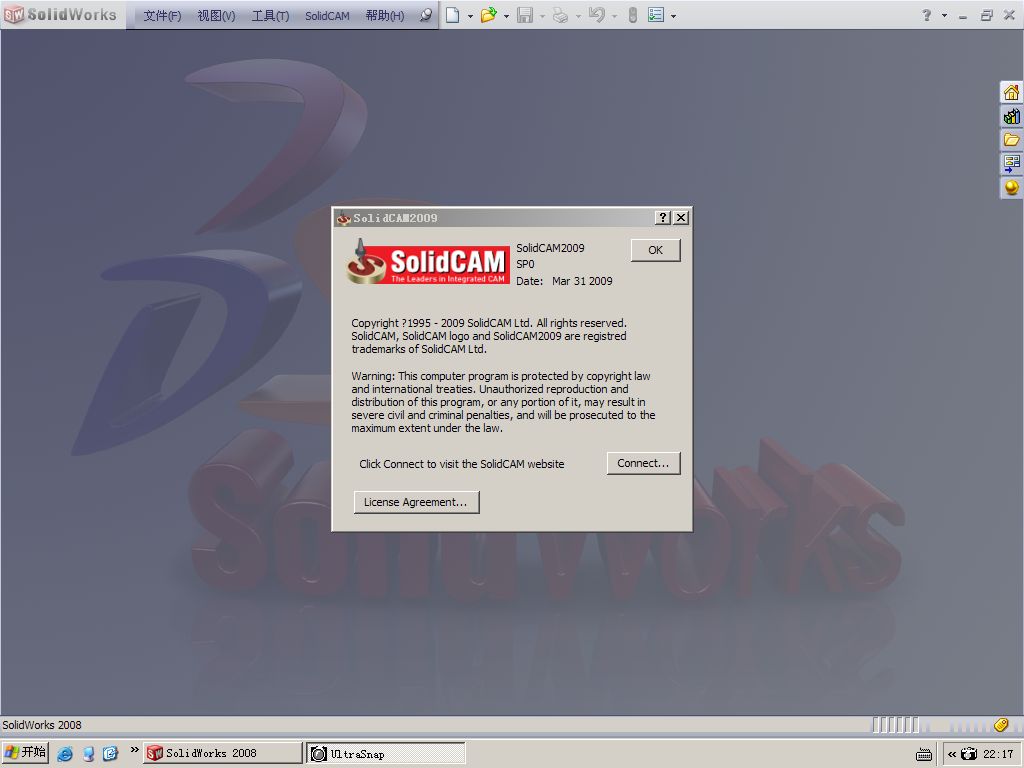This screenshot has height=768, width=1024.
Task: Click the 'Warning:' copyright law paragraph
Action: coord(503,402)
